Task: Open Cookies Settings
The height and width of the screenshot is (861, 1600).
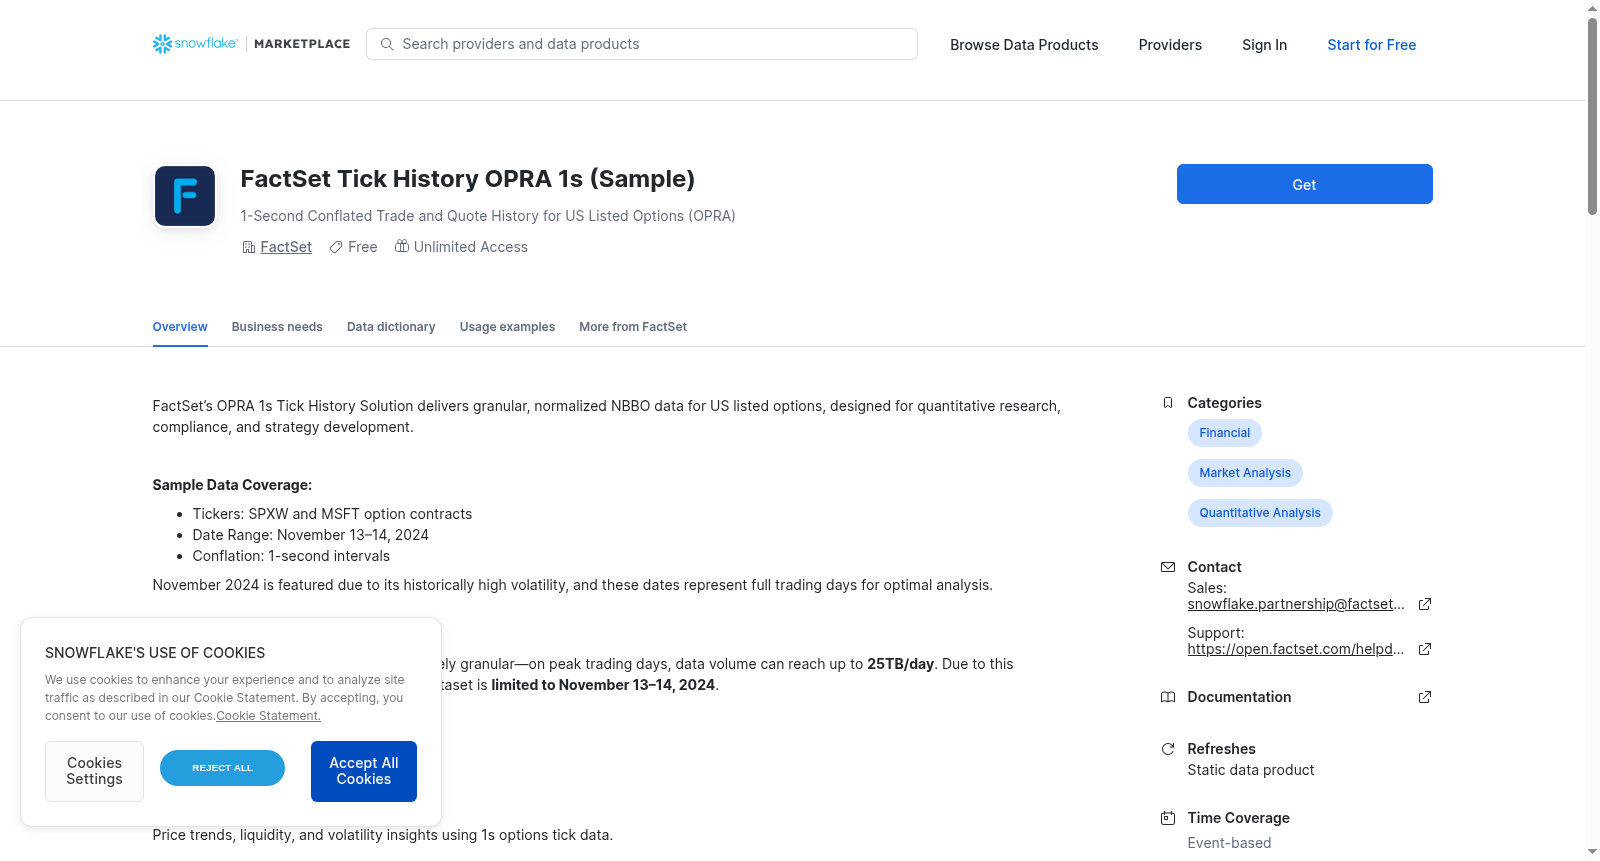Action: coord(94,771)
